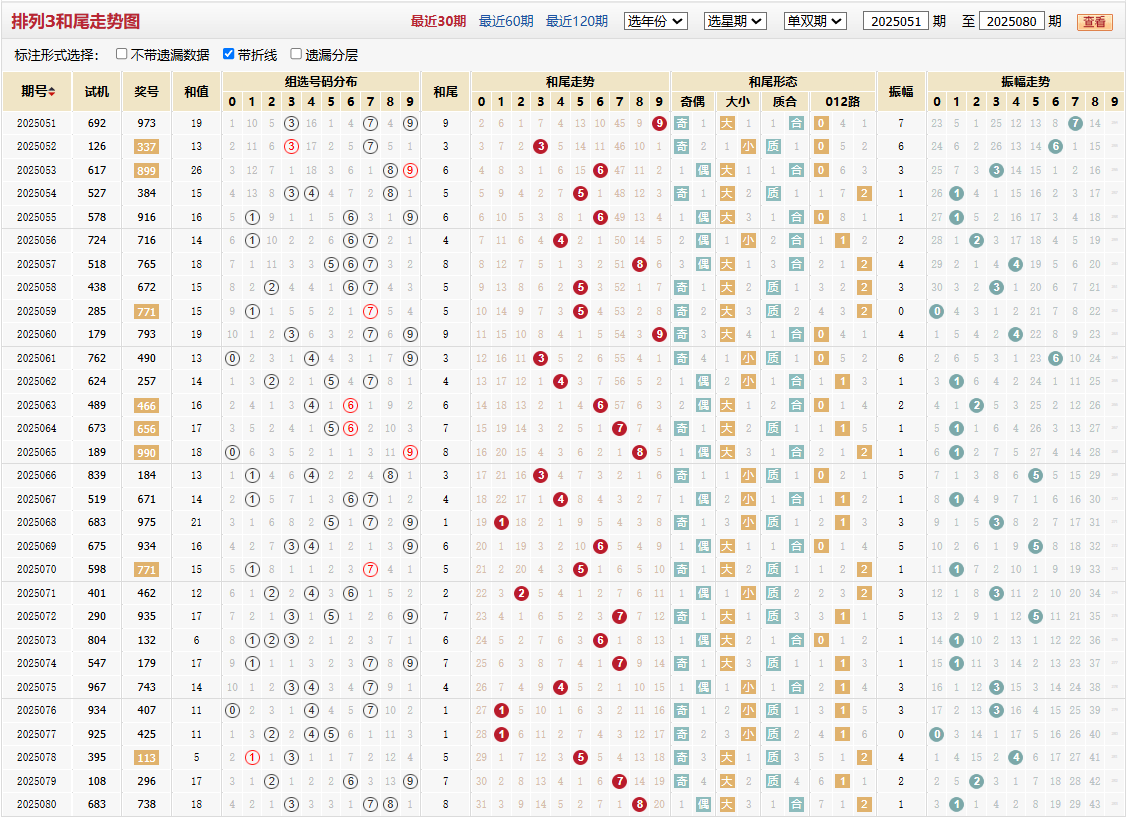Click the 组选号码分布 column header
1127x817 pixels.
click(x=321, y=81)
